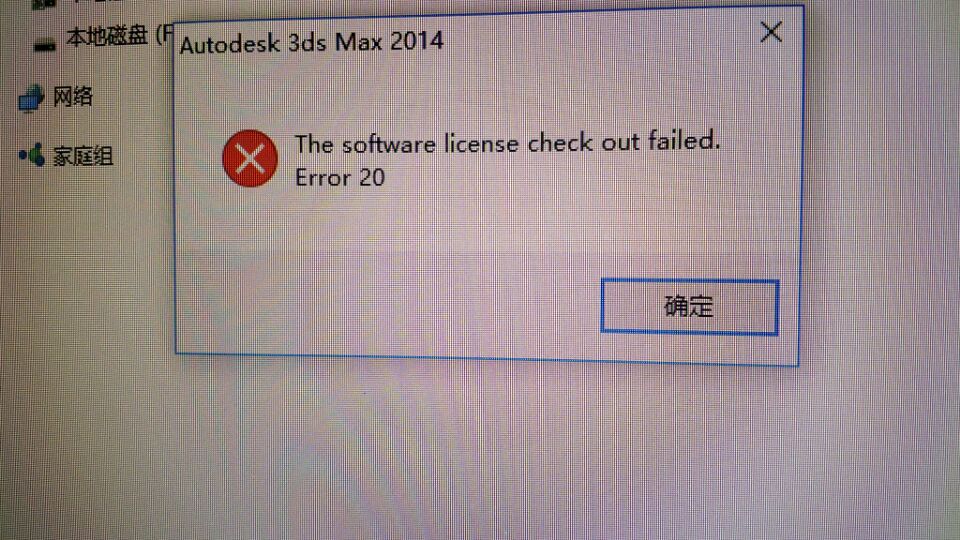Viewport: 960px width, 540px height.
Task: Select the 家庭组 entry in navigation pane
Action: (x=83, y=156)
